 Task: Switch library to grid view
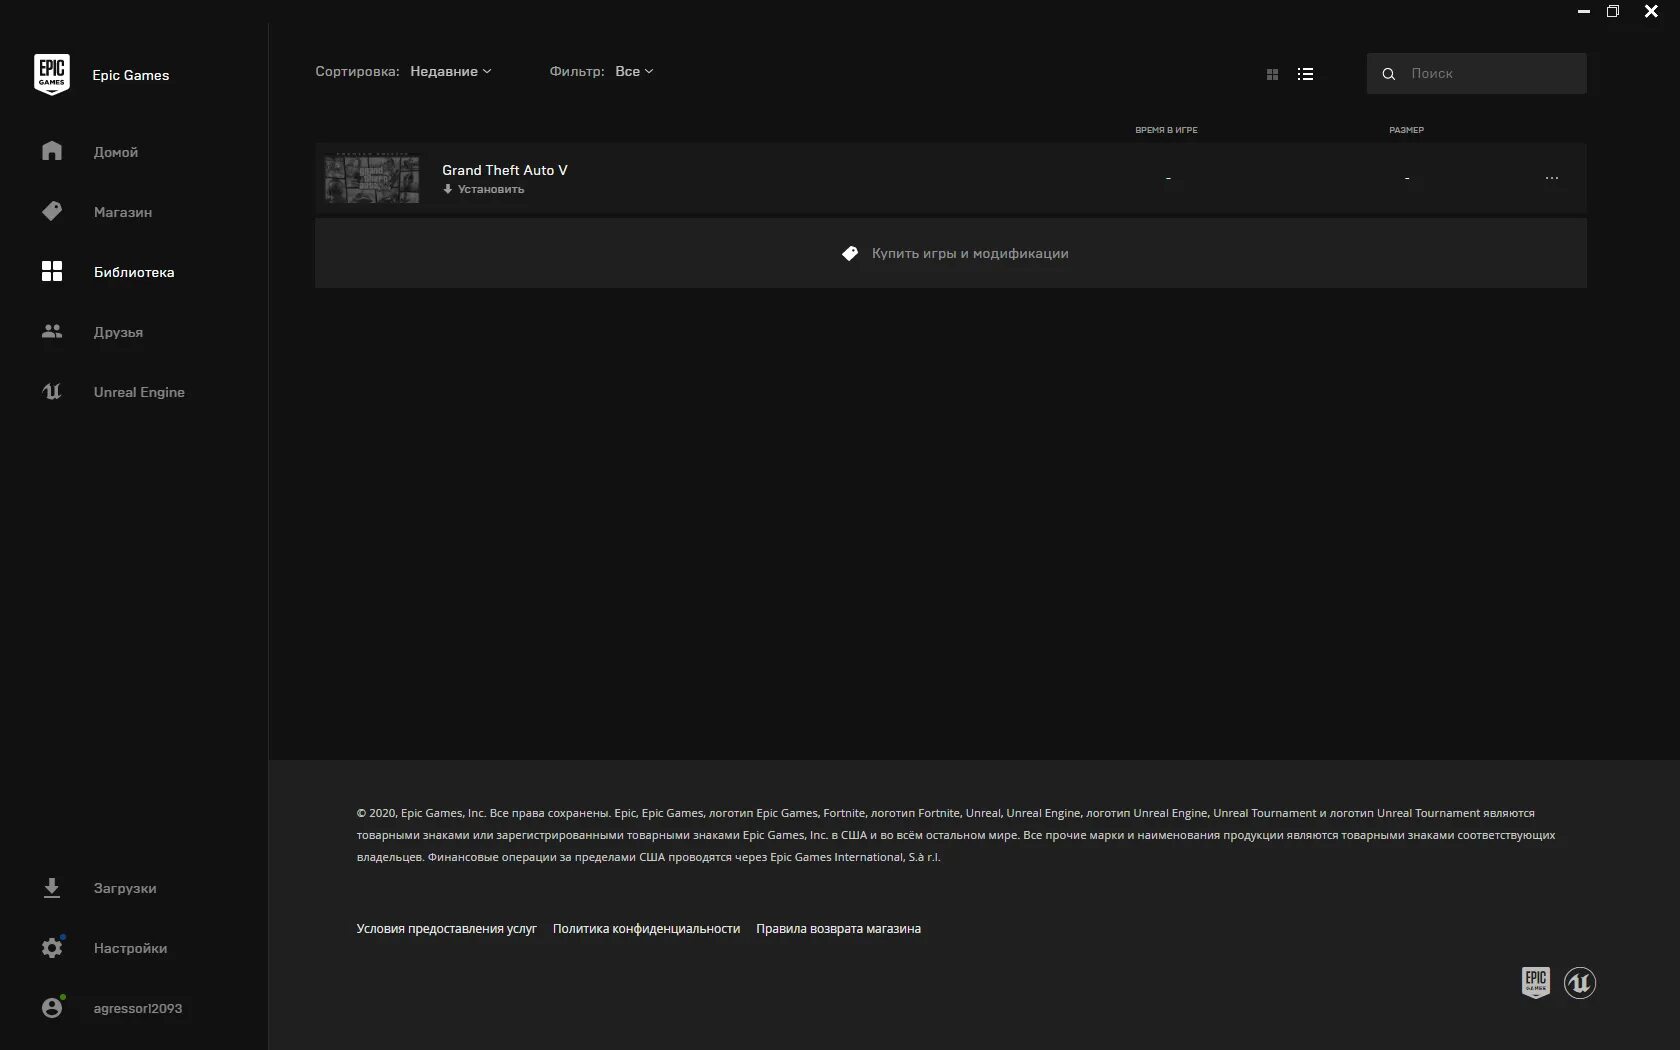[x=1272, y=74]
